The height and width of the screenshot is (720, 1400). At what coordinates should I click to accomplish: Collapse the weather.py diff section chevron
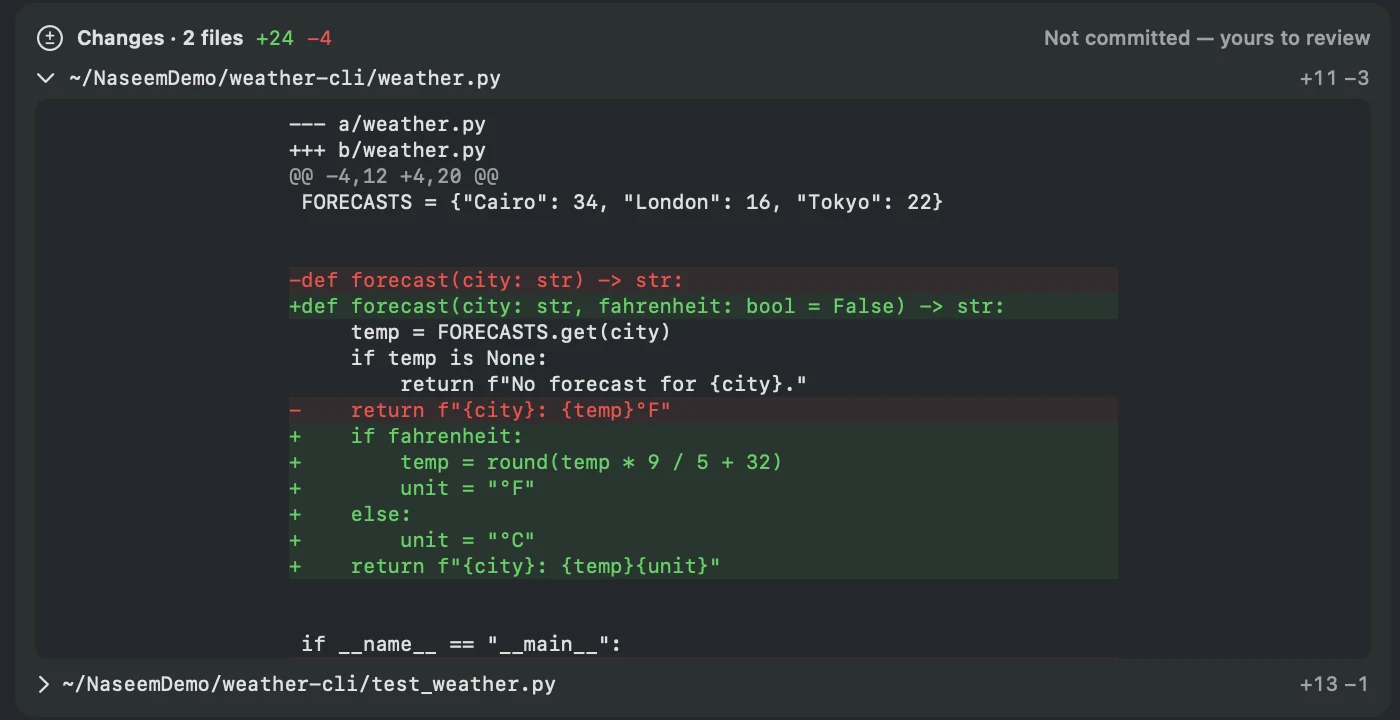click(45, 78)
